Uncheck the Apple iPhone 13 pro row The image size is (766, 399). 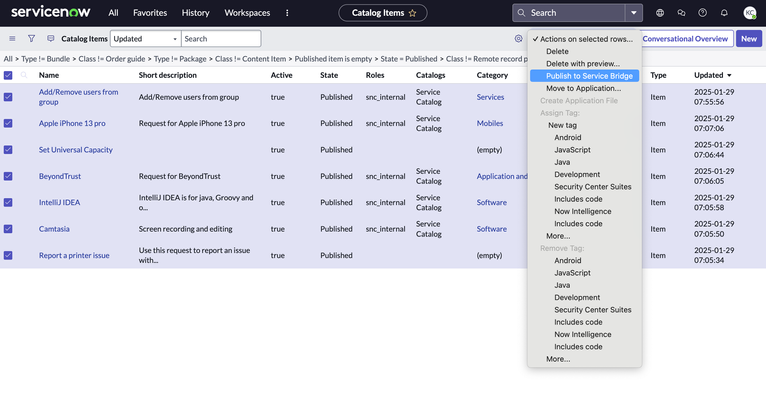[8, 124]
